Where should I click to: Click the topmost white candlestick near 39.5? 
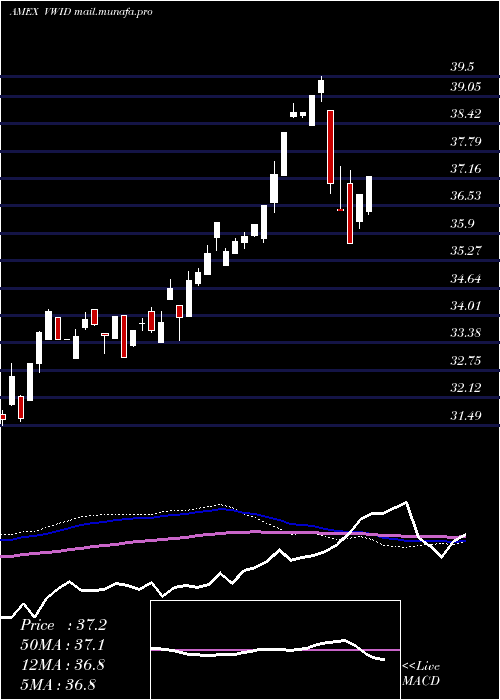pos(321,86)
